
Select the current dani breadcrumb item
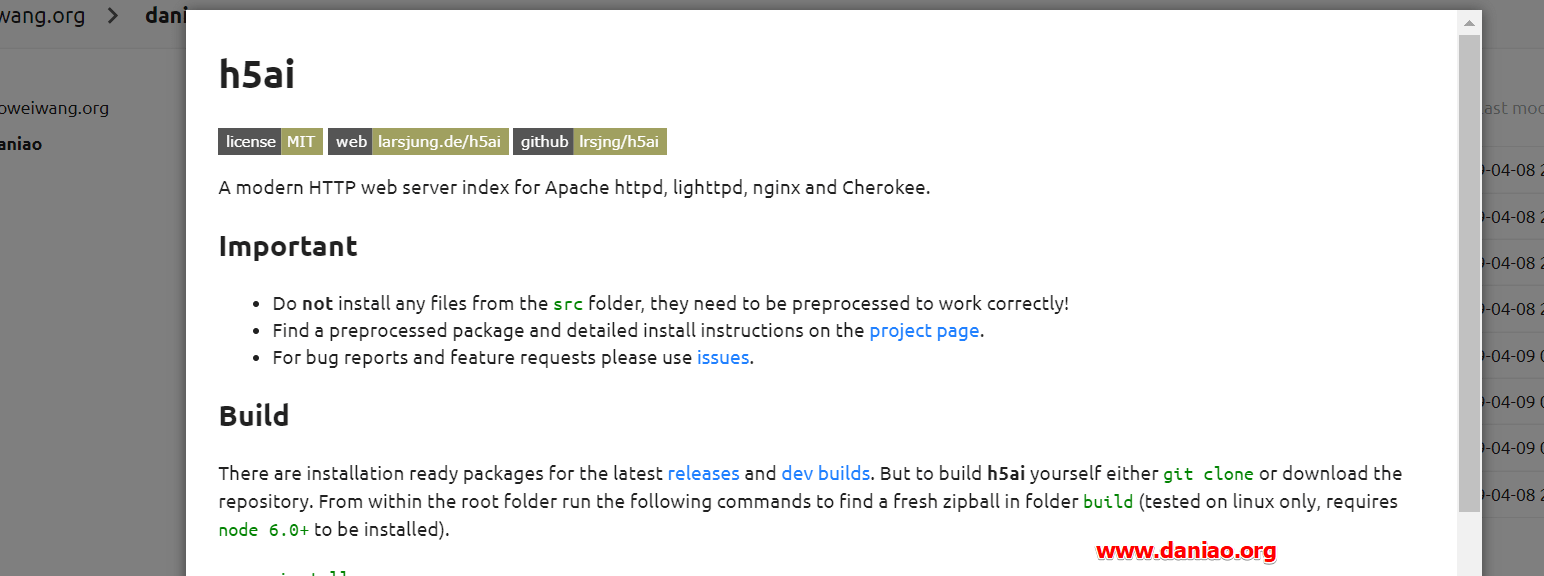[x=165, y=16]
